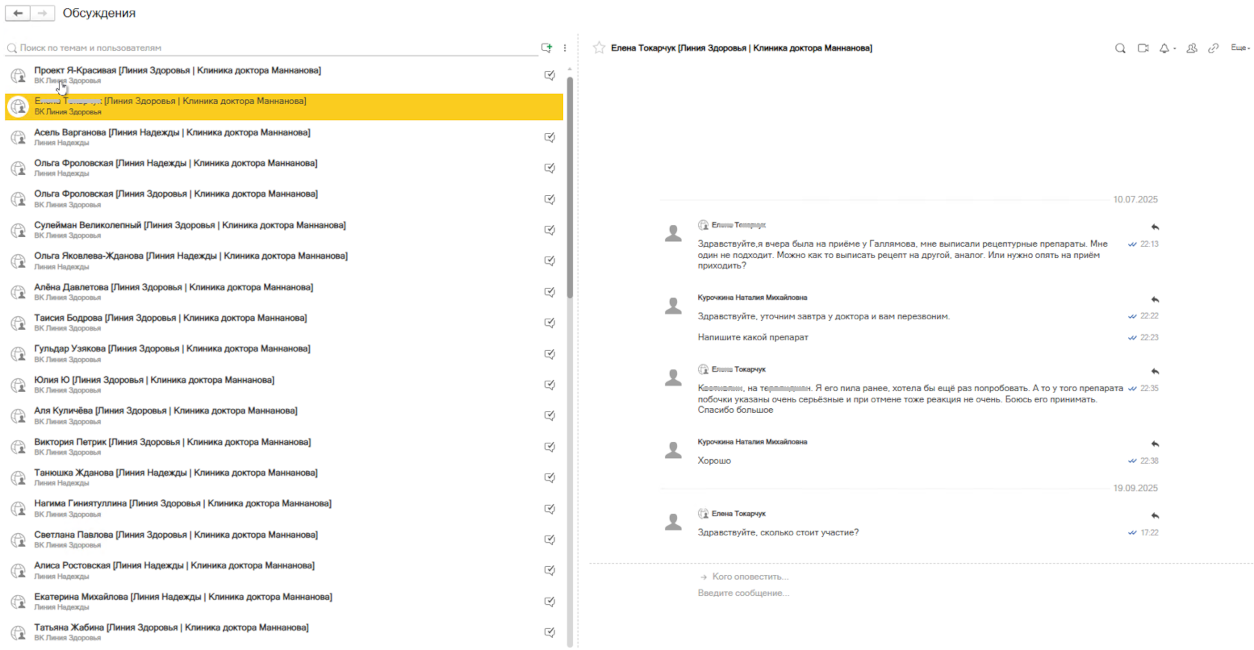This screenshot has width=1254, height=650.
Task: Go back with the left arrow button
Action: [x=18, y=13]
